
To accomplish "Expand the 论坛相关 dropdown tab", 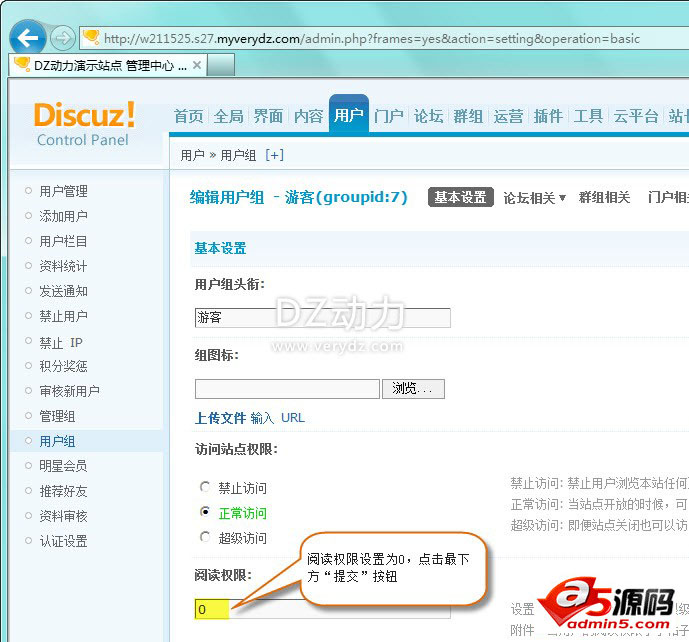I will 534,198.
